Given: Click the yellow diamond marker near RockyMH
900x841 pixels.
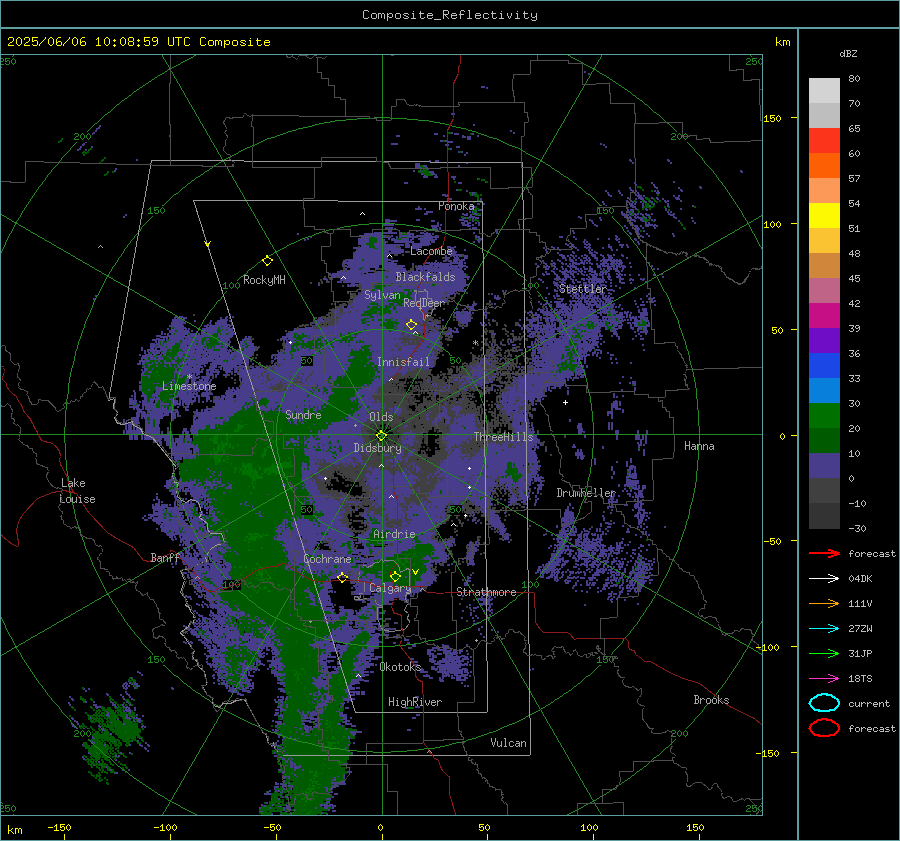Looking at the screenshot, I should (267, 261).
